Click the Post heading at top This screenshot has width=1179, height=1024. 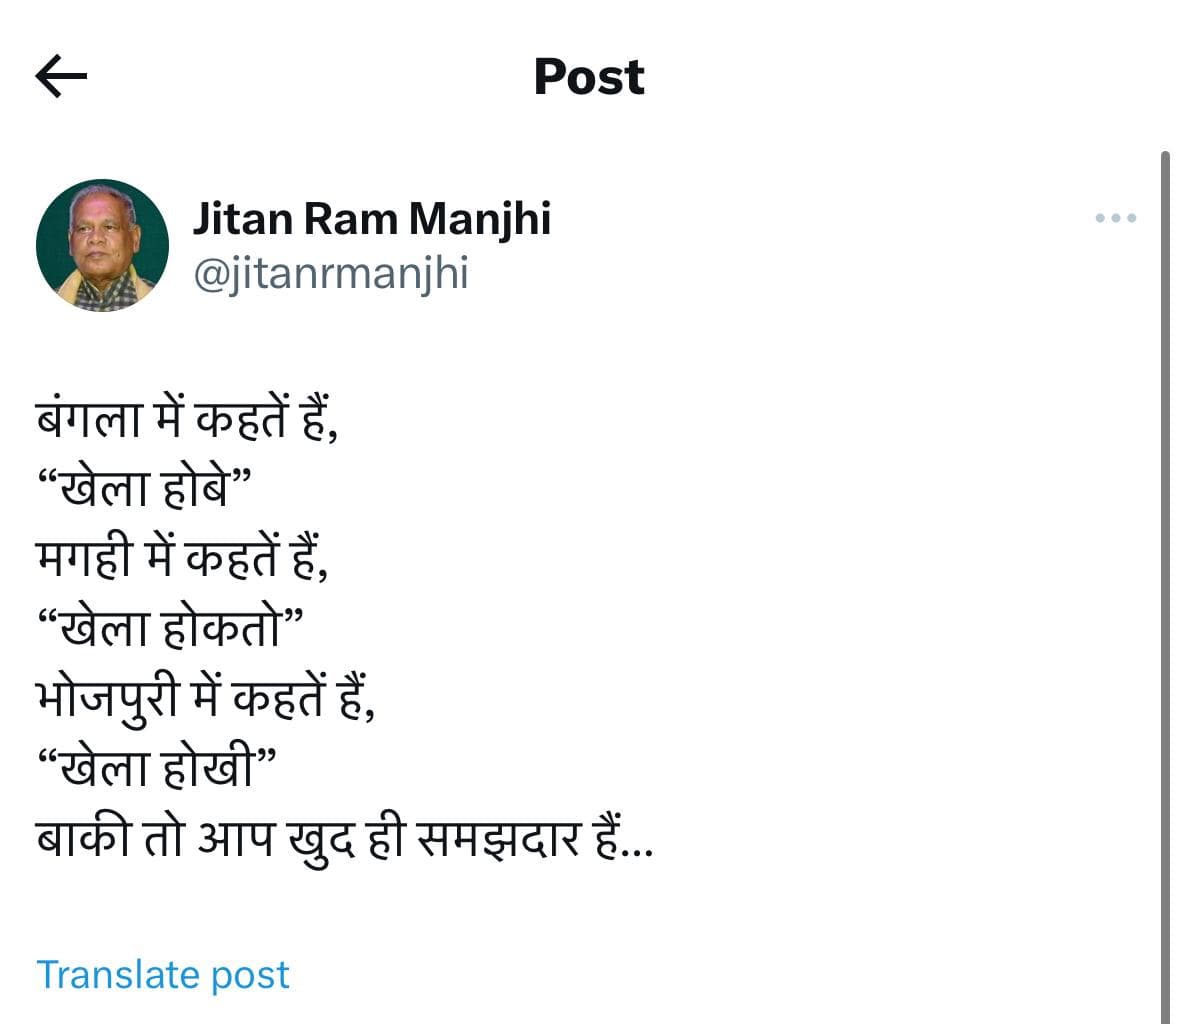click(589, 77)
